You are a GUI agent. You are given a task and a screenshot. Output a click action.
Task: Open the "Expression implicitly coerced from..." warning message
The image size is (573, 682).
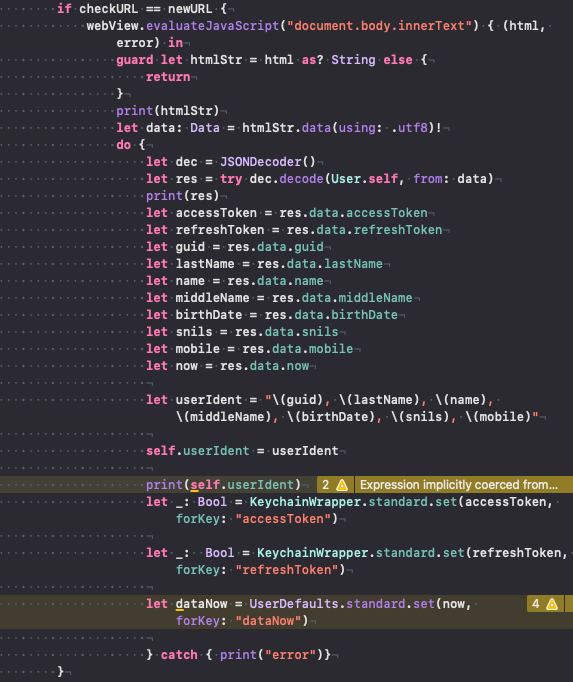[x=459, y=485]
